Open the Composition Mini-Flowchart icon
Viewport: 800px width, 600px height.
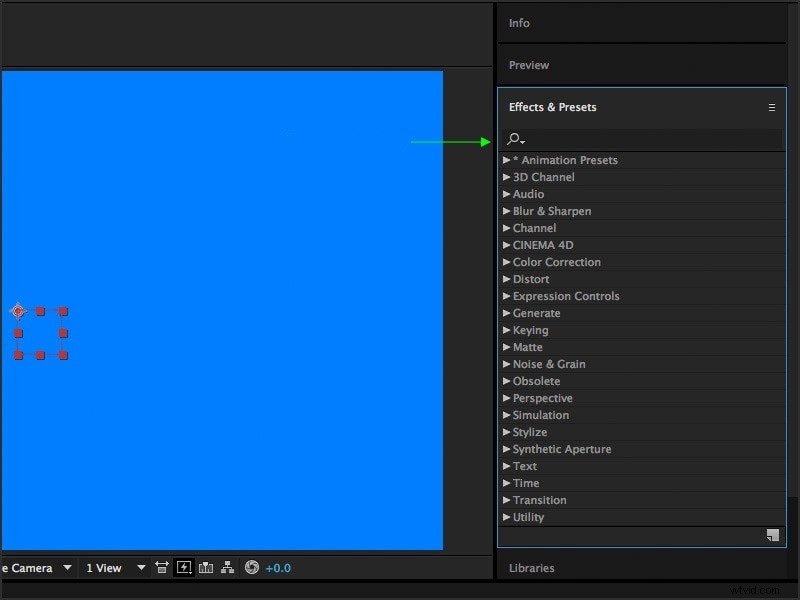(227, 567)
